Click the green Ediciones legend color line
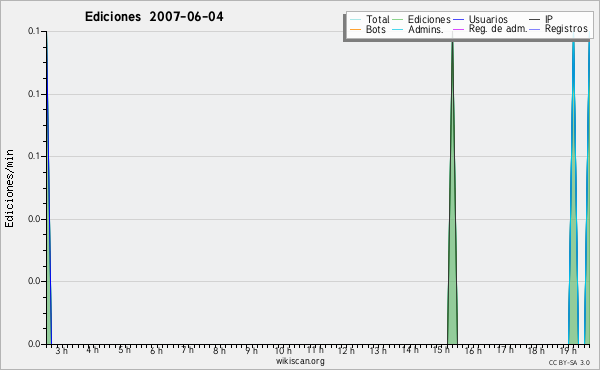The width and height of the screenshot is (600, 370). pyautogui.click(x=398, y=20)
